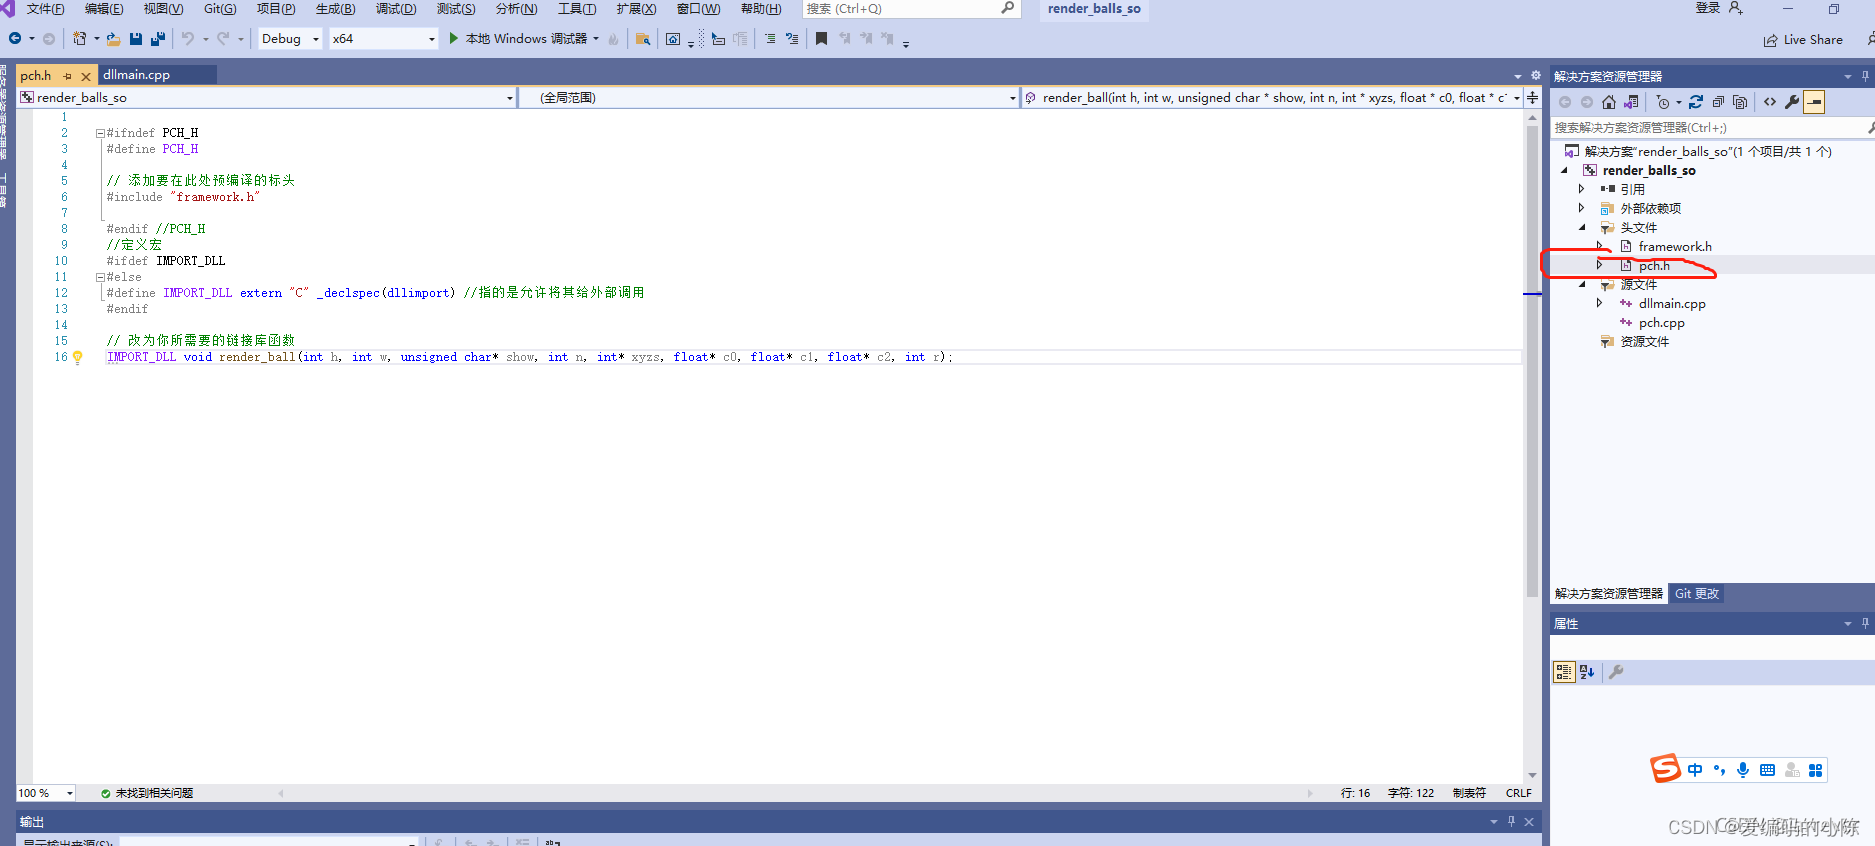Collapse the 头文件 folder

click(x=1582, y=227)
